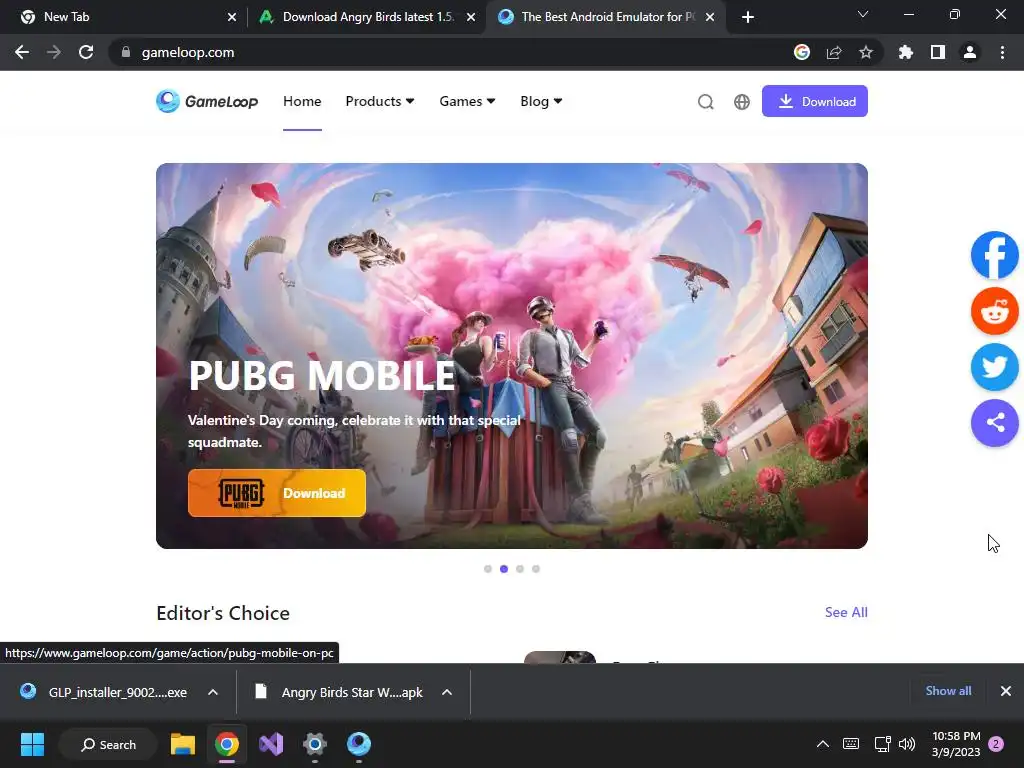
Task: Reload the gameloop.com page
Action: pos(86,52)
